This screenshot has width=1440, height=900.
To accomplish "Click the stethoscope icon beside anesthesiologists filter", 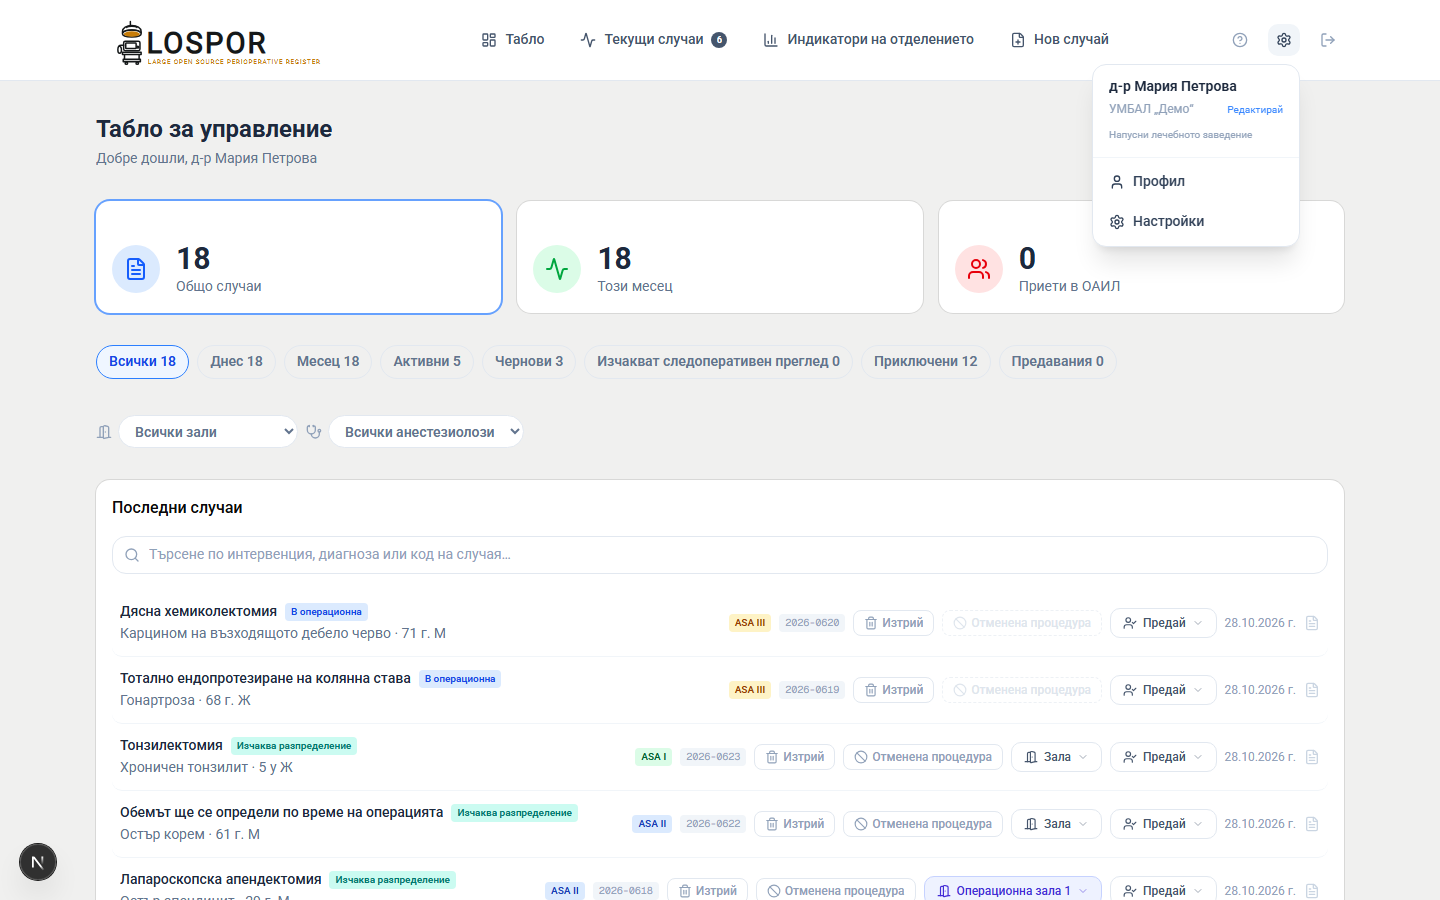I will 314,432.
